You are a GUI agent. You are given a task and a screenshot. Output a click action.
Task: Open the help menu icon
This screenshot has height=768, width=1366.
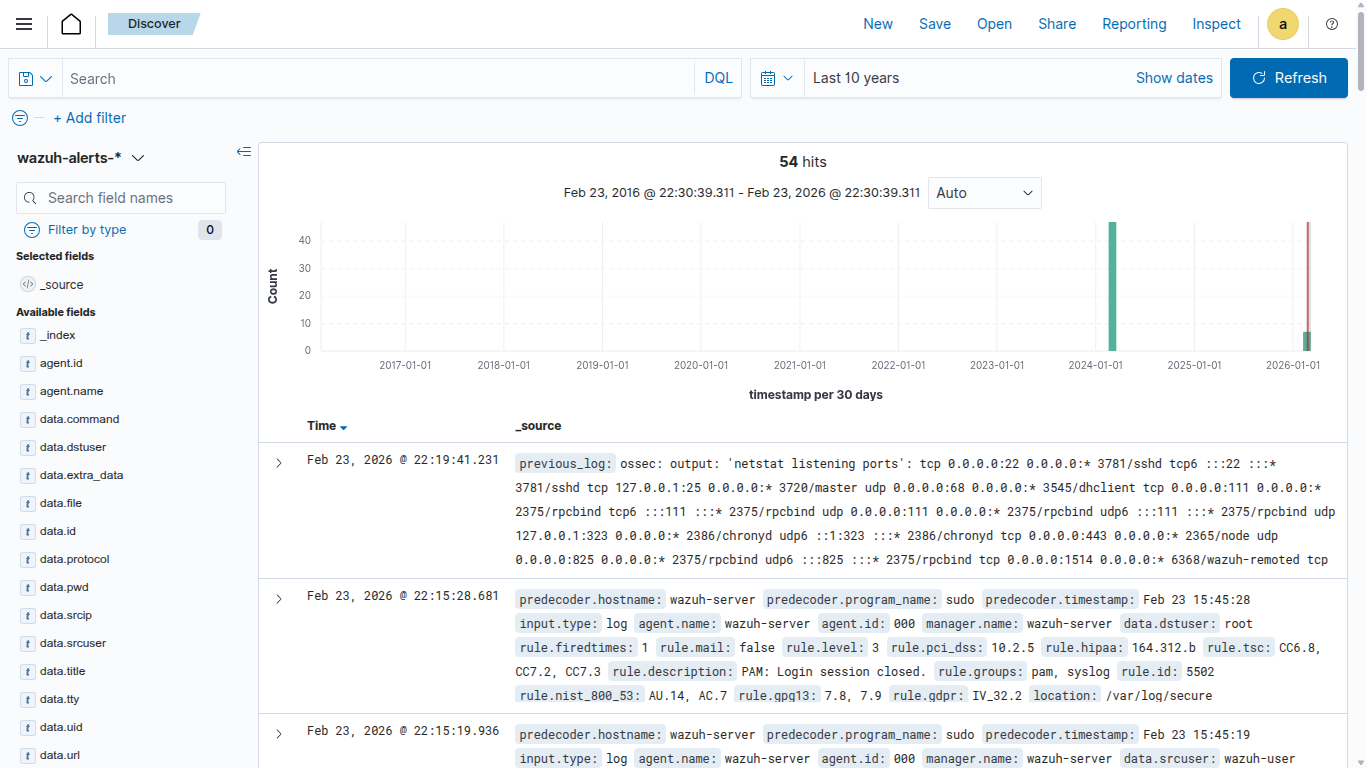click(x=1331, y=24)
